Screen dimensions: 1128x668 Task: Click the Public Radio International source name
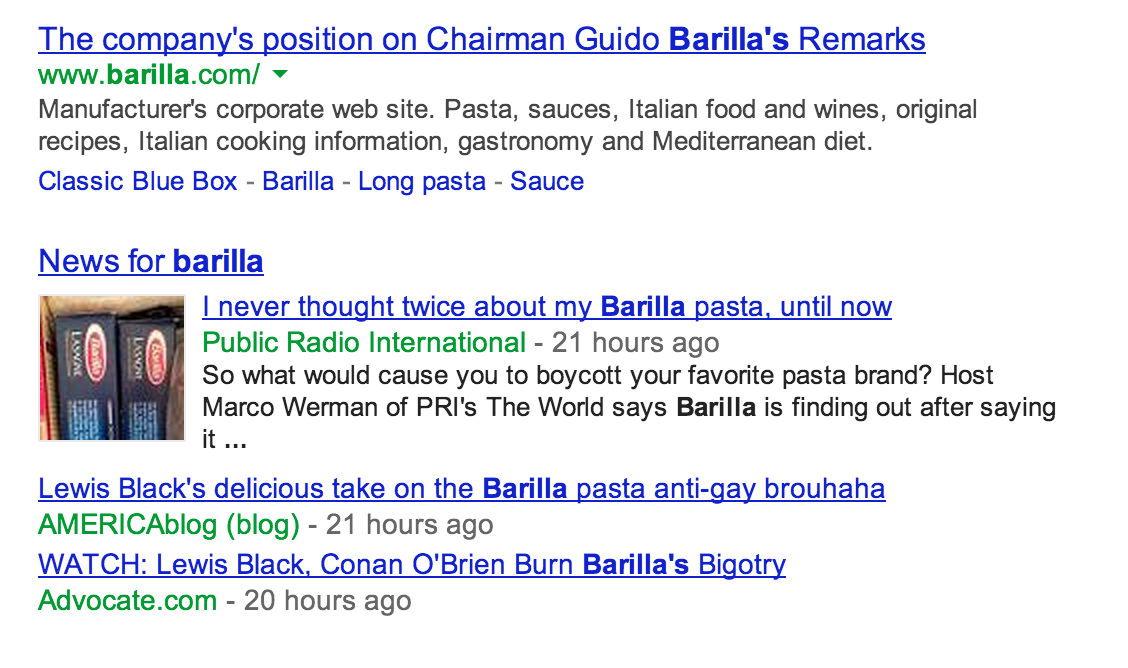point(364,342)
